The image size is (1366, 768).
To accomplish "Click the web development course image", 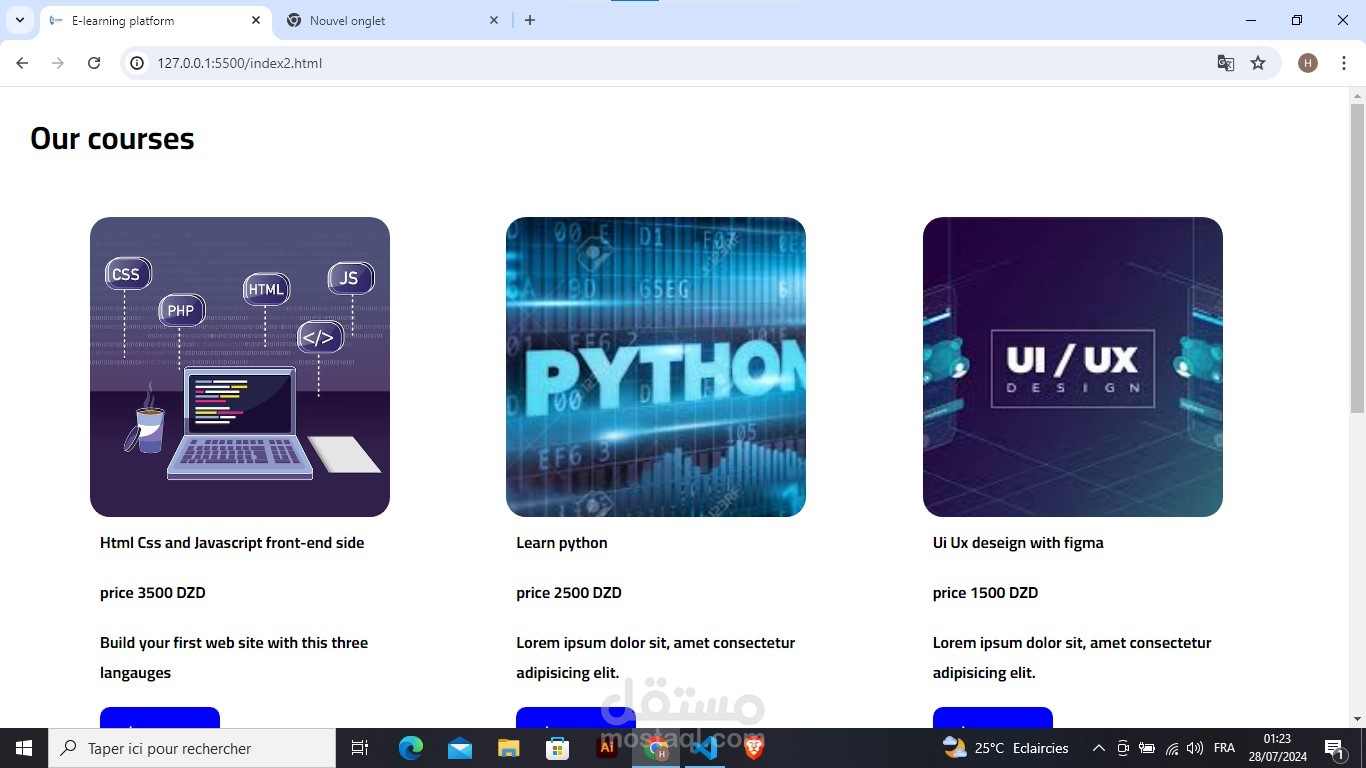I will [240, 367].
